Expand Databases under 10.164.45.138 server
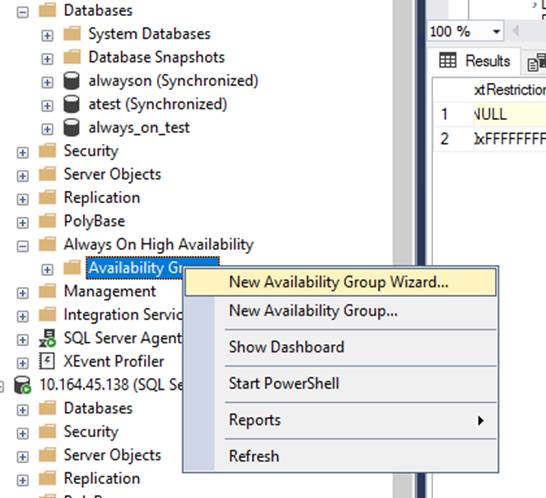This screenshot has width=546, height=498. coord(23,410)
